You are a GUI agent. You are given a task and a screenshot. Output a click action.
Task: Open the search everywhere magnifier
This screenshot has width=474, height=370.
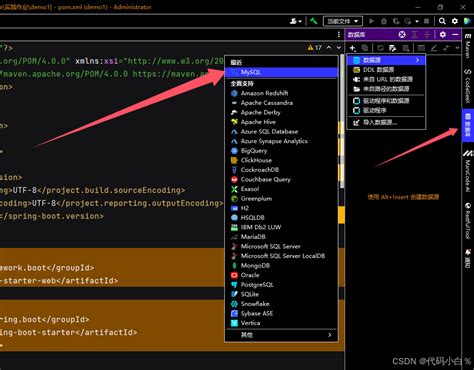[x=442, y=21]
